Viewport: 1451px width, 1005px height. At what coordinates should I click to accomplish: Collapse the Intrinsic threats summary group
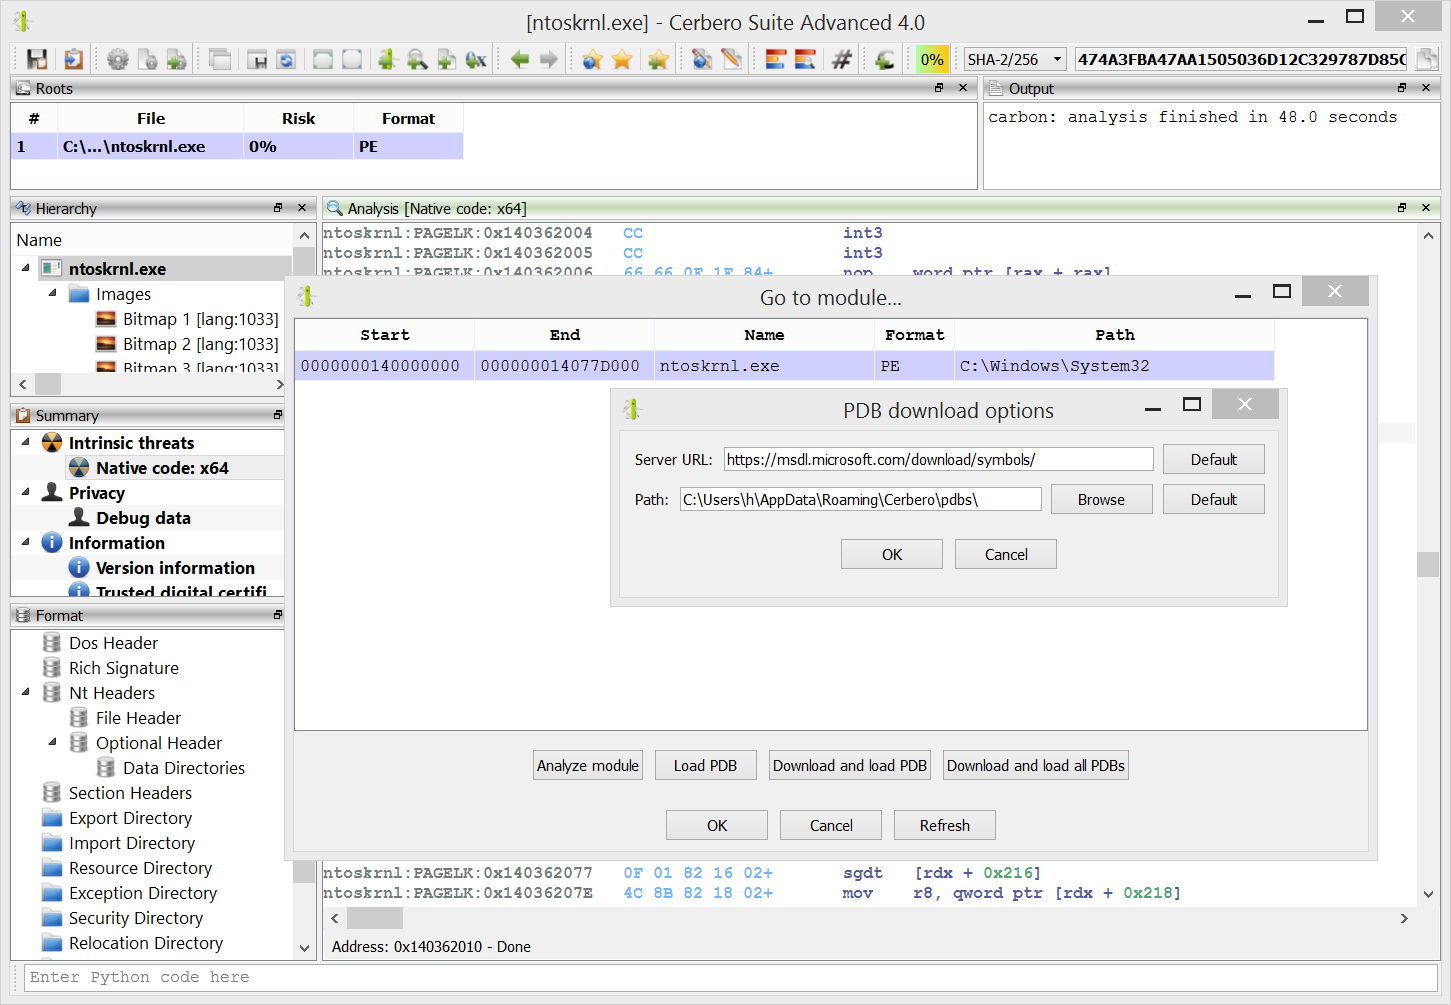click(25, 442)
